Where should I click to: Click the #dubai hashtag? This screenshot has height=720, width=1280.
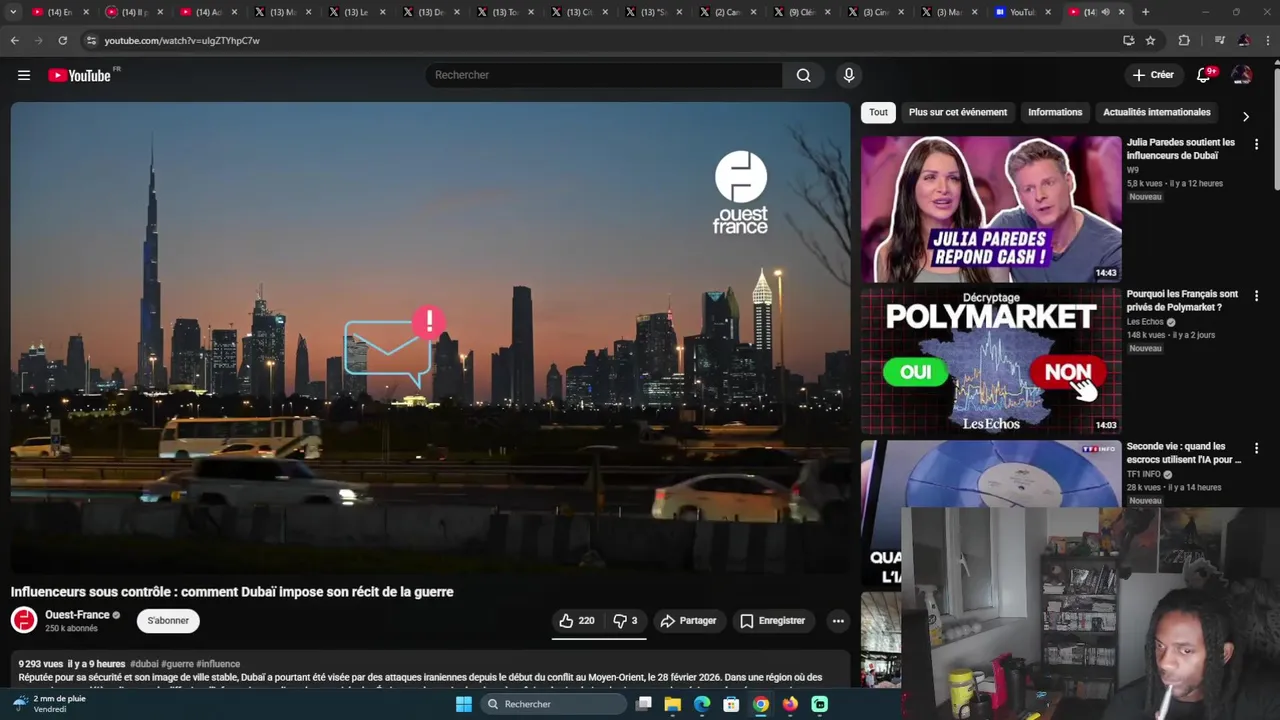(x=144, y=664)
